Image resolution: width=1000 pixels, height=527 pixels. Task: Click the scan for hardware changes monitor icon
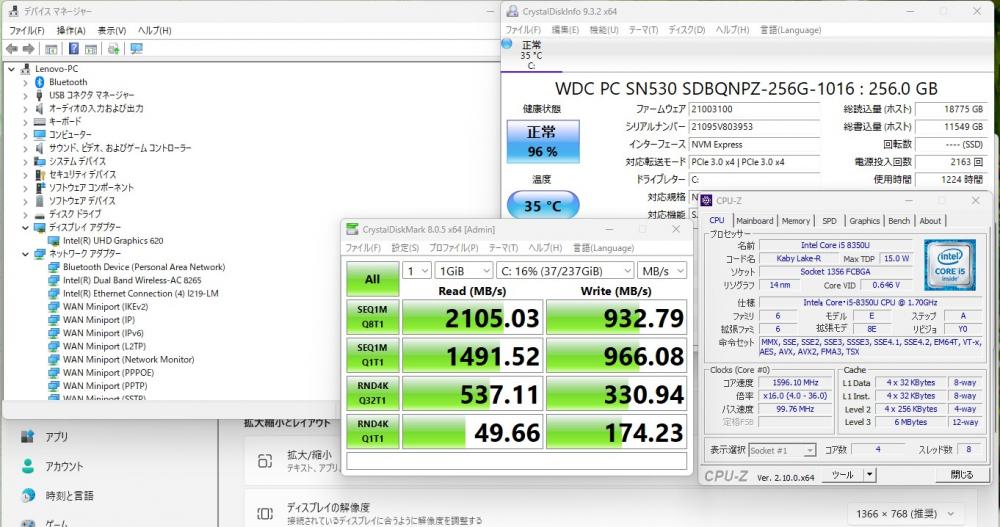point(136,48)
